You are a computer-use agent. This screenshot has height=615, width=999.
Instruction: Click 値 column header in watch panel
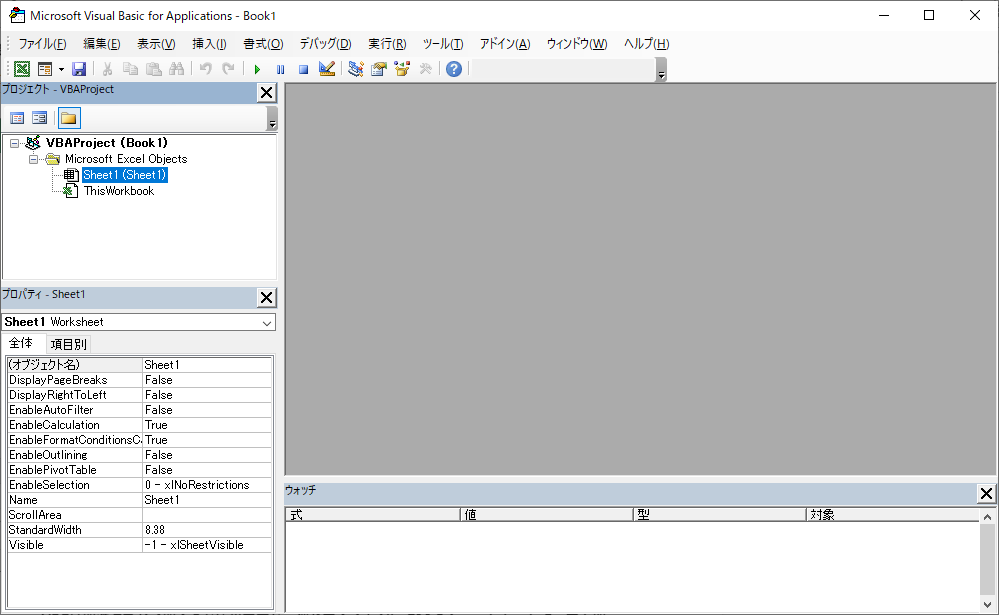(547, 514)
